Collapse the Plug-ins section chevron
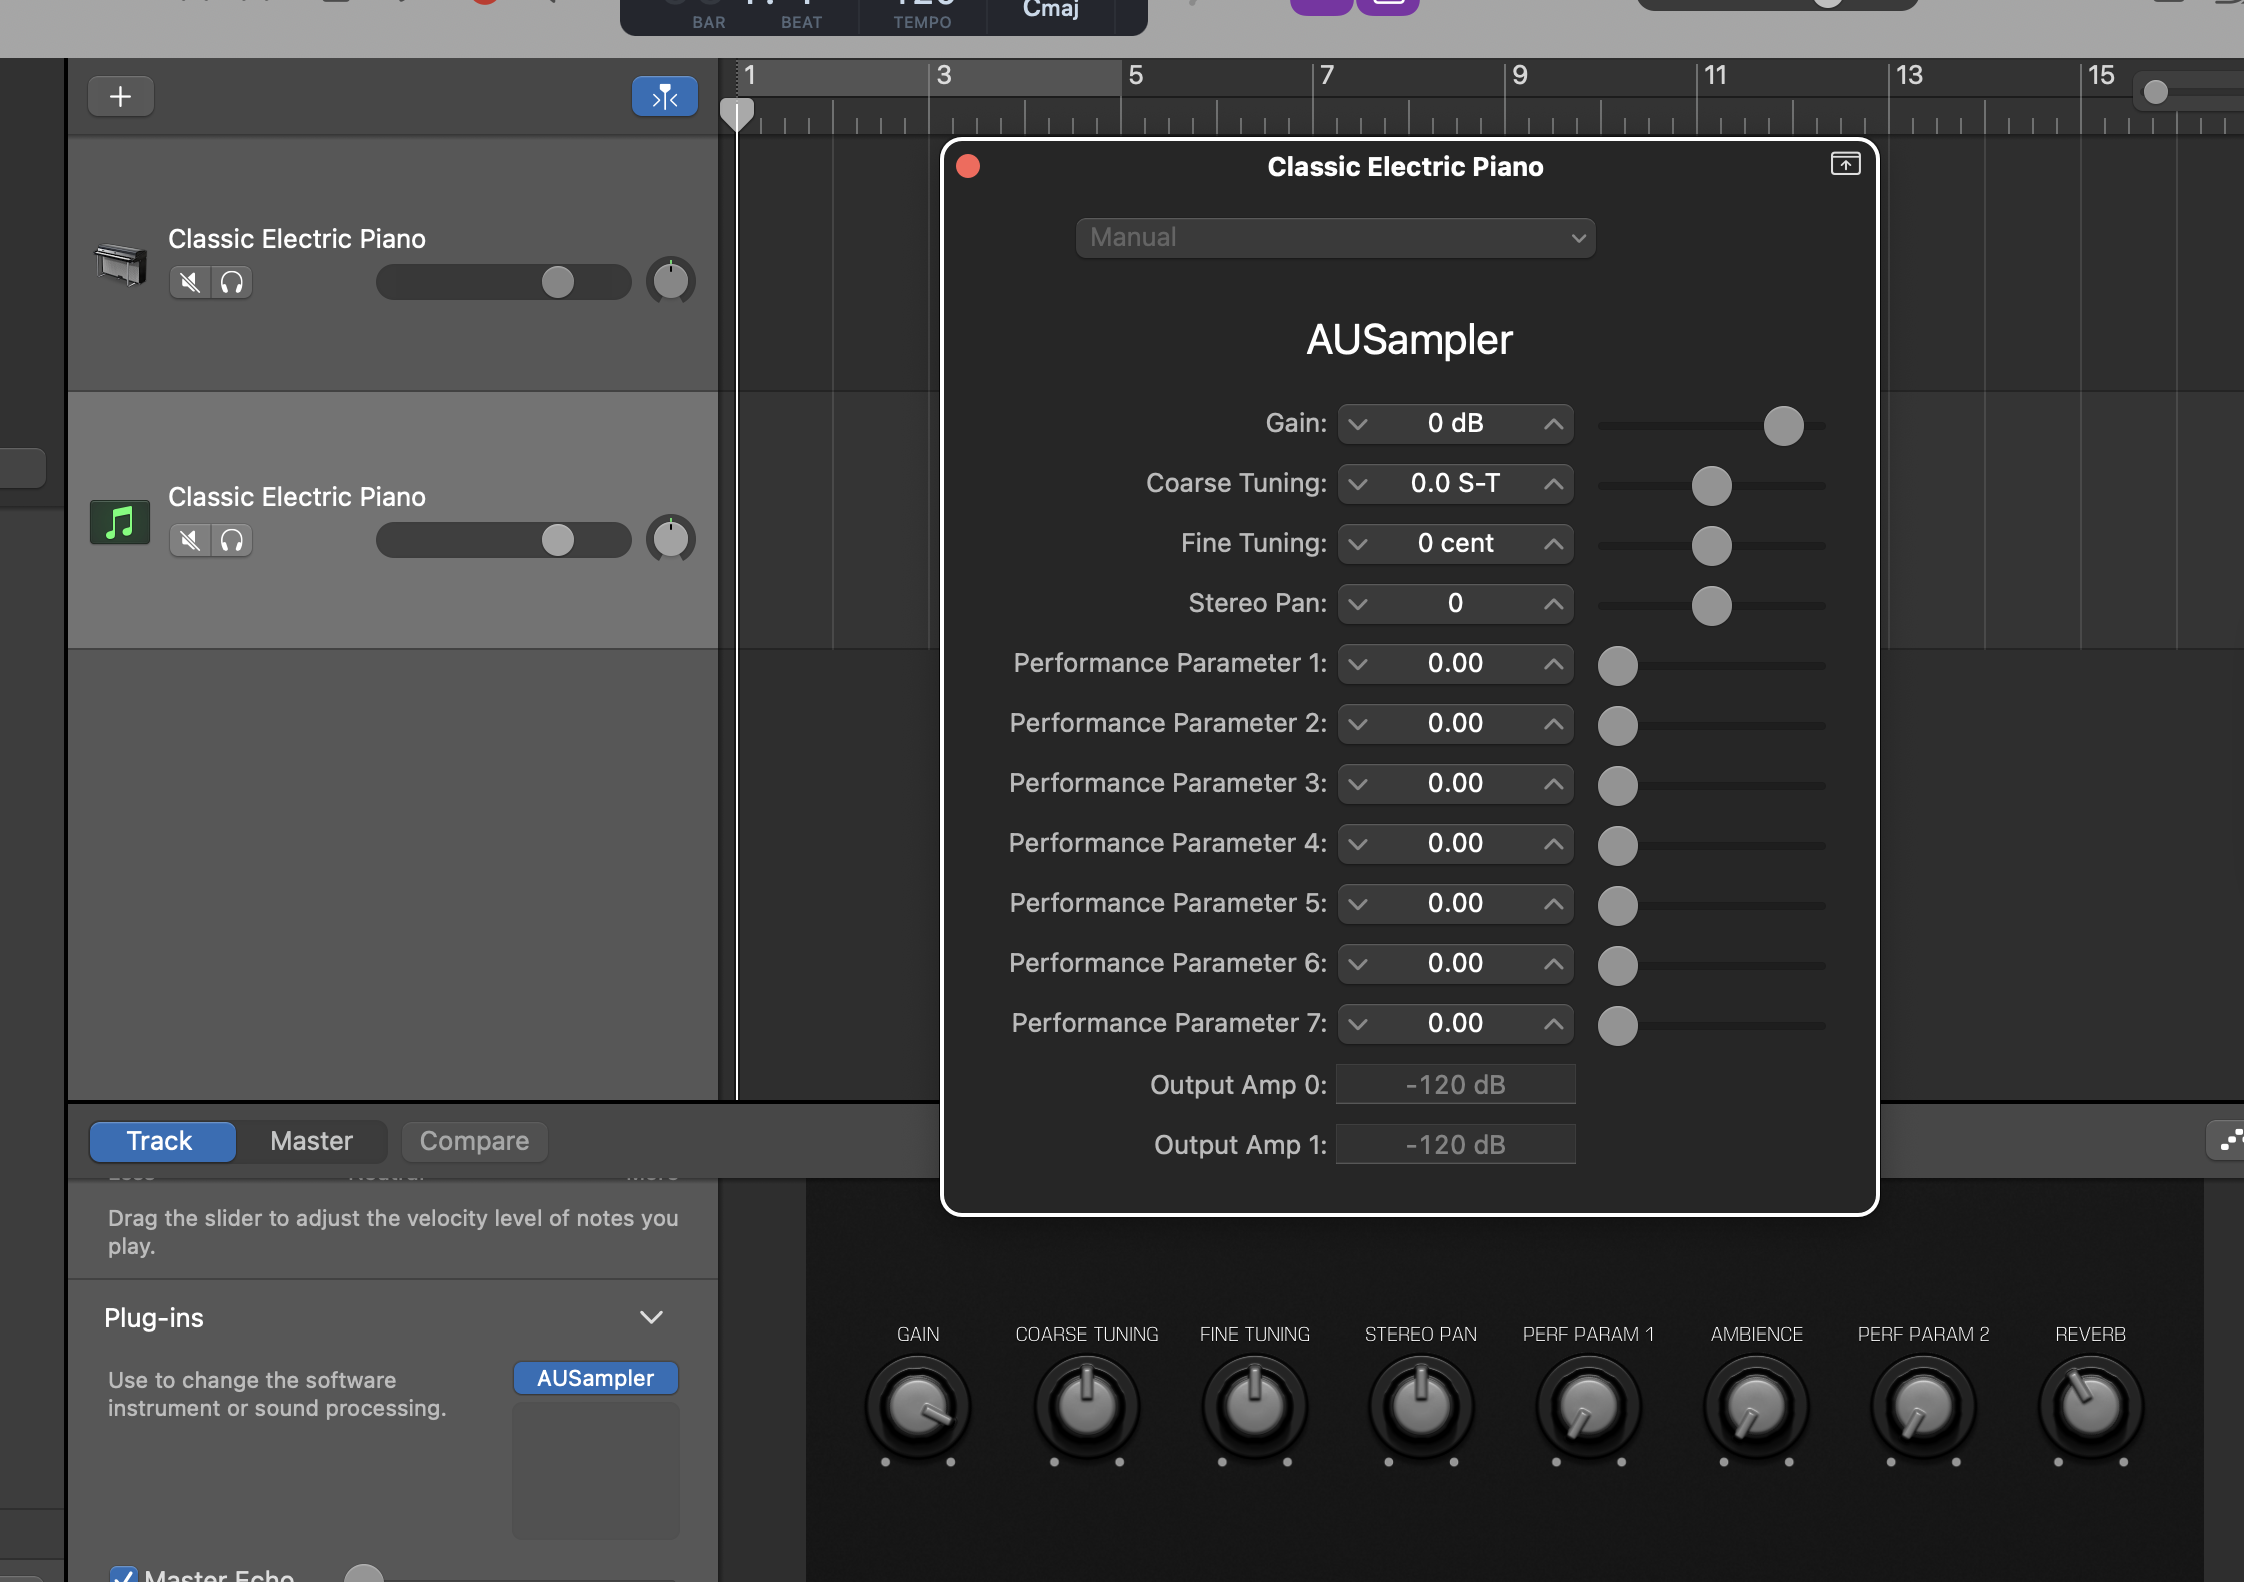2244x1582 pixels. point(651,1317)
